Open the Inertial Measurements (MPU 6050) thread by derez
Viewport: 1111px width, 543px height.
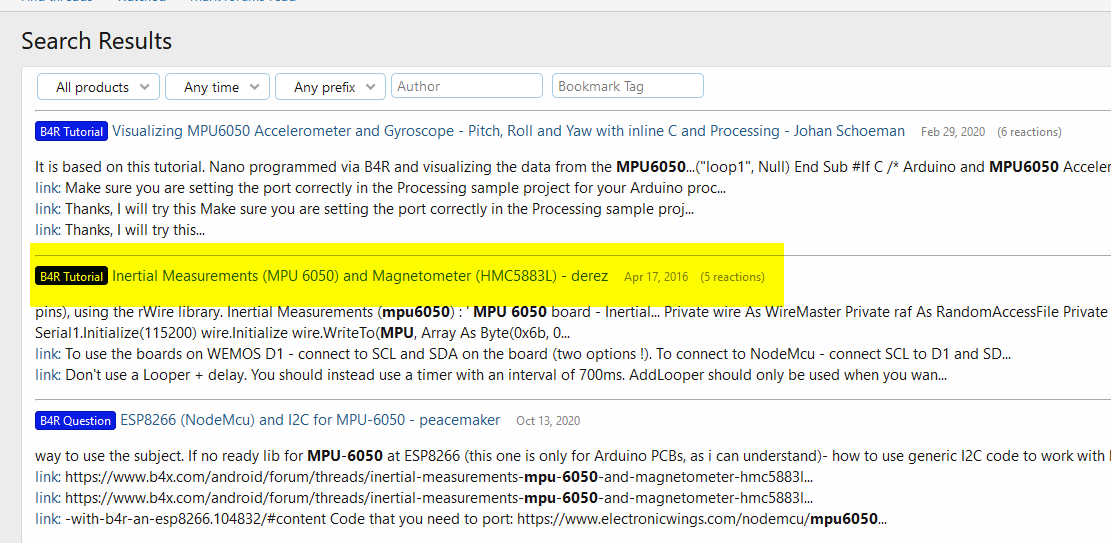(360, 276)
